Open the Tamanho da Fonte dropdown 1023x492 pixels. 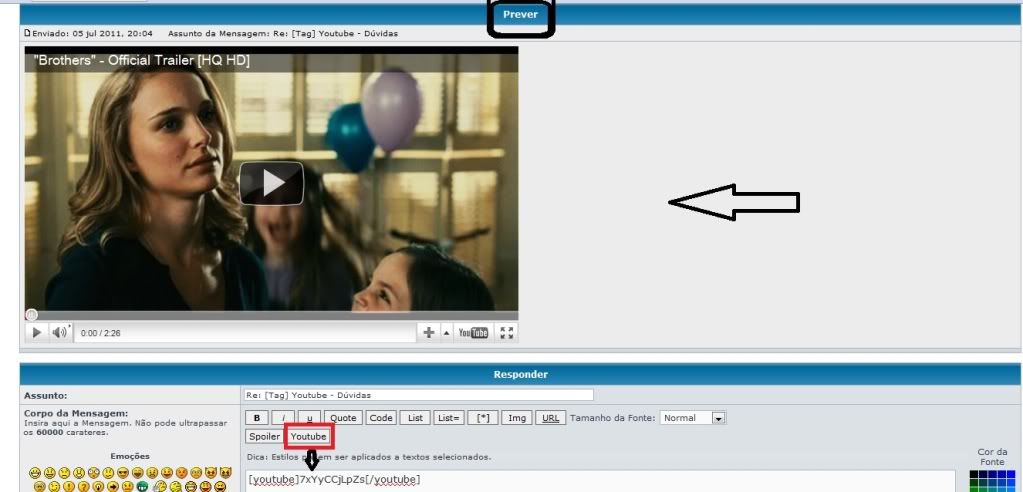click(693, 418)
